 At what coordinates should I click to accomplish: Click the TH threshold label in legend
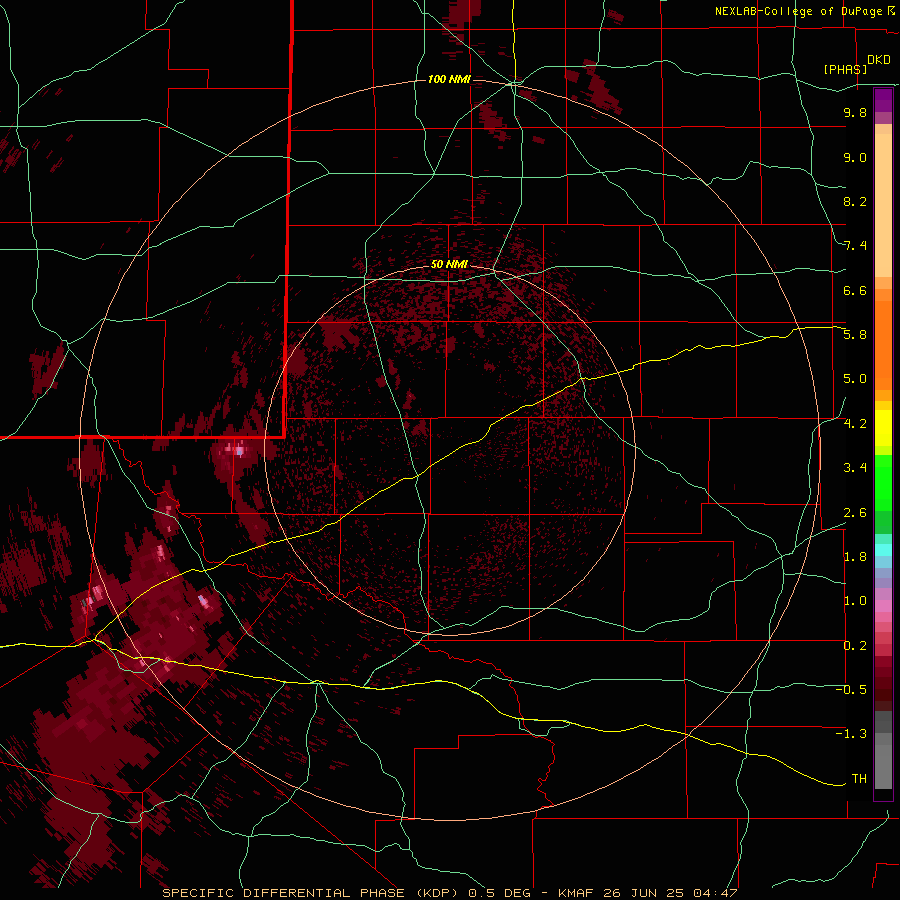coord(859,779)
